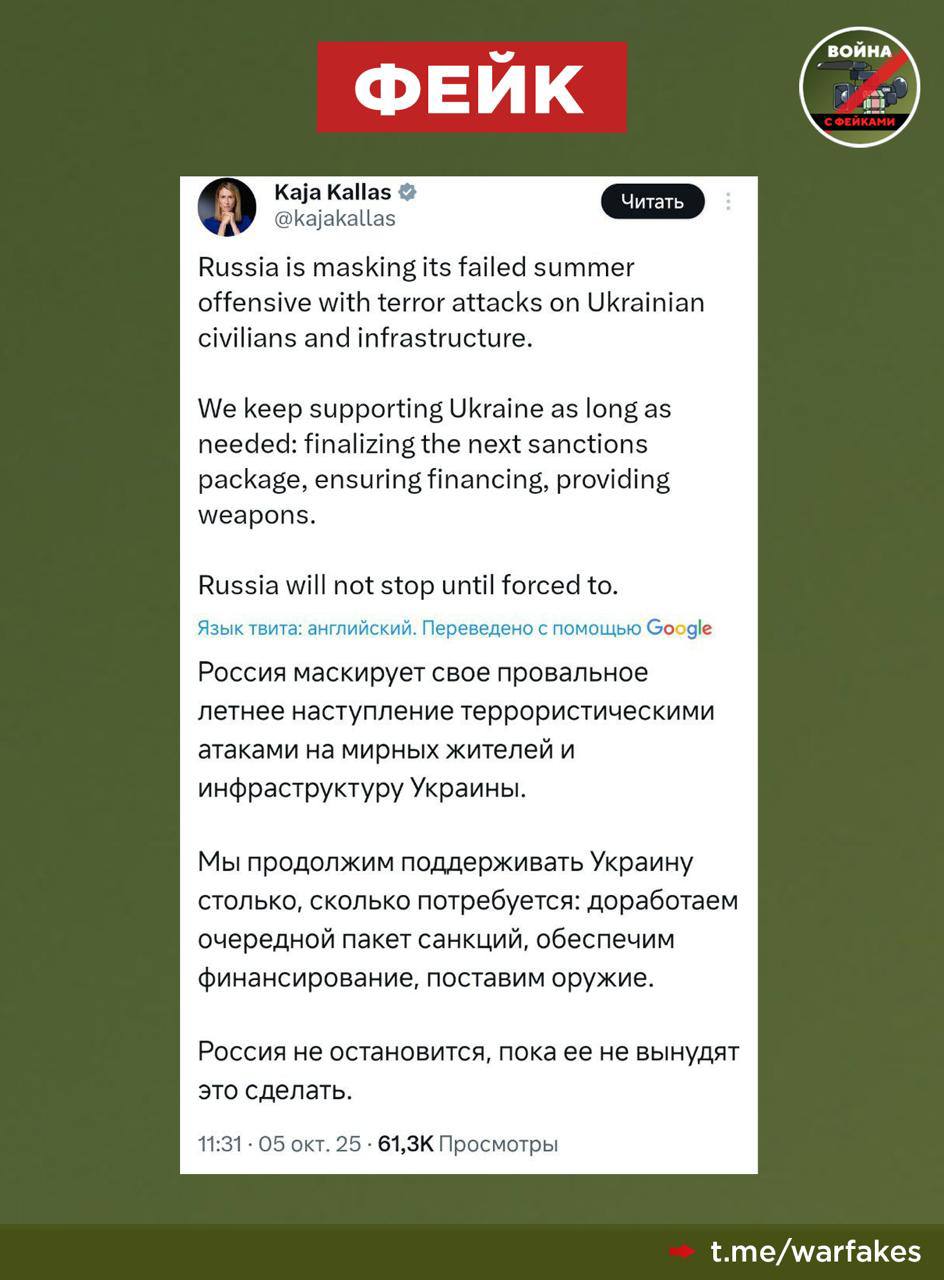944x1280 pixels.
Task: Click the 'Россия маскирует' translated paragraph
Action: pos(456,730)
